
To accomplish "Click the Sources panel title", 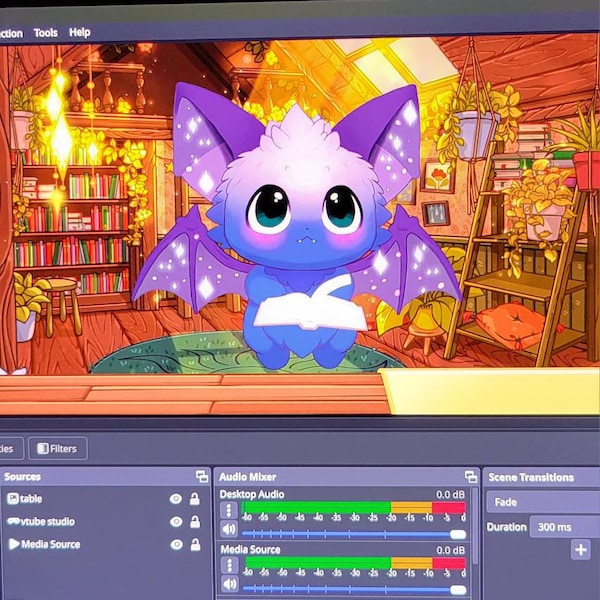I will coord(23,477).
